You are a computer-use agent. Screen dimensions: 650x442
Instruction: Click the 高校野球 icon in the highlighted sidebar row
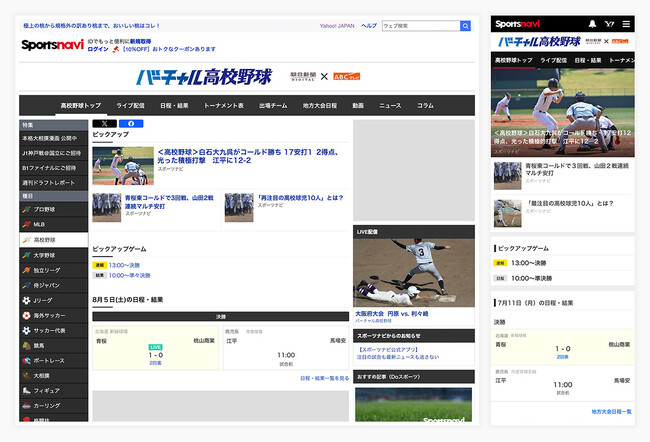click(x=27, y=240)
